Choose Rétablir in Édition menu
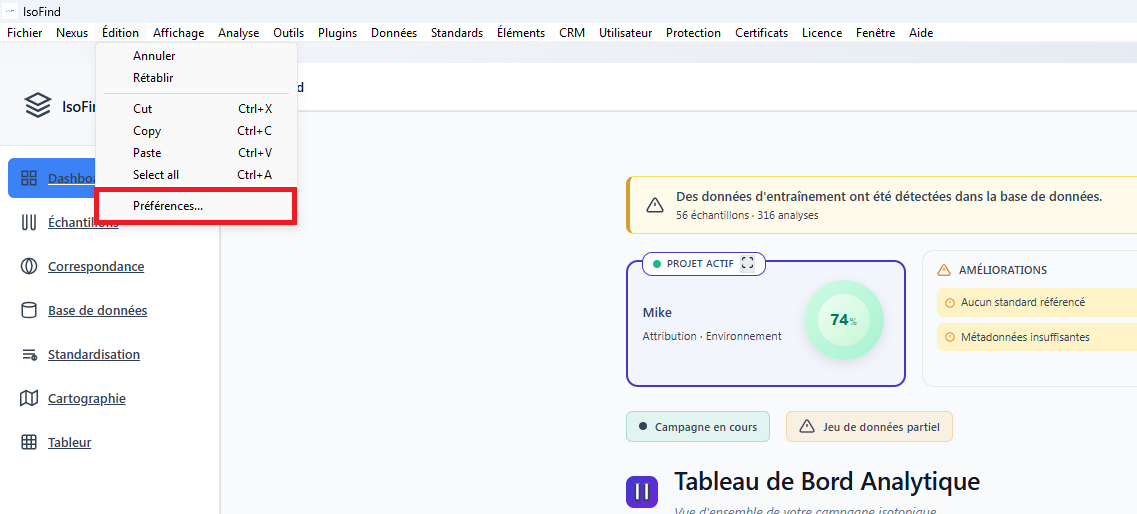The height and width of the screenshot is (514, 1137). pos(196,78)
